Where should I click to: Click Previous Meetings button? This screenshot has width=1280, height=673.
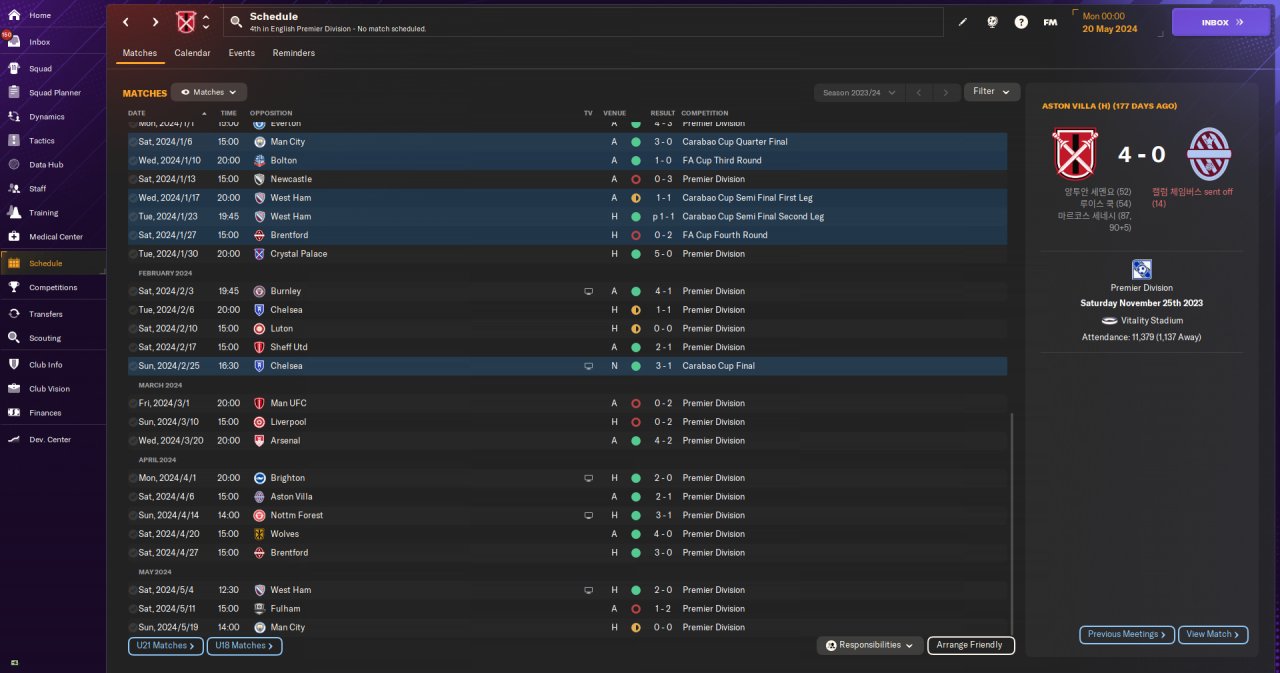click(1127, 634)
